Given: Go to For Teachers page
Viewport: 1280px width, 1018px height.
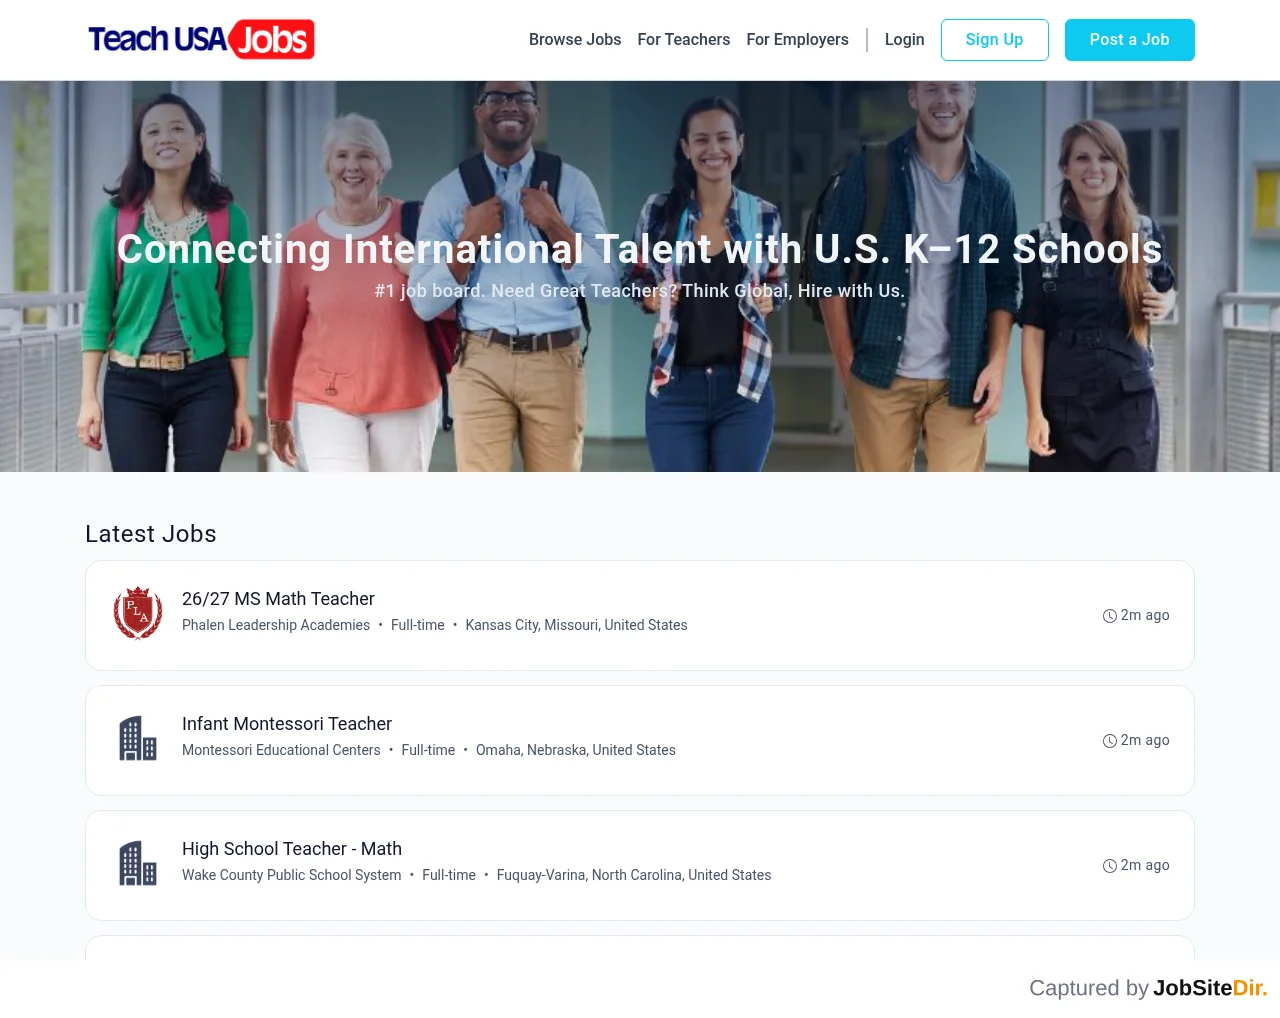Looking at the screenshot, I should [684, 40].
